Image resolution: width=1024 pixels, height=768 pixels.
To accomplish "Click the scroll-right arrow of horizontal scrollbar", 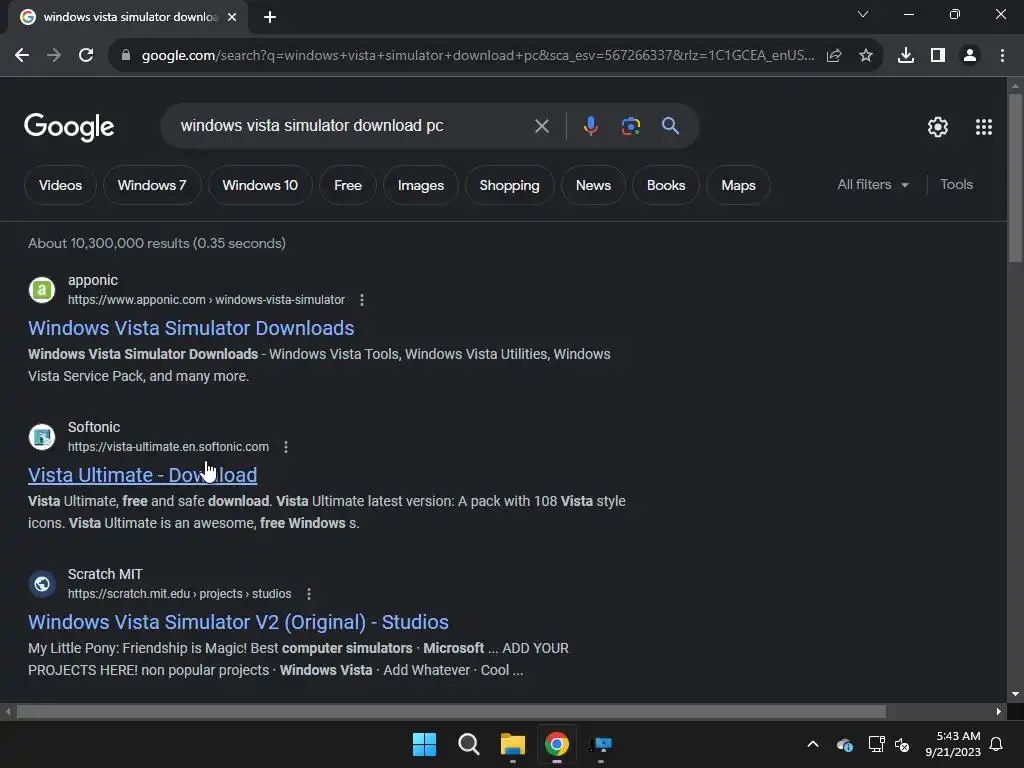I will [x=999, y=711].
